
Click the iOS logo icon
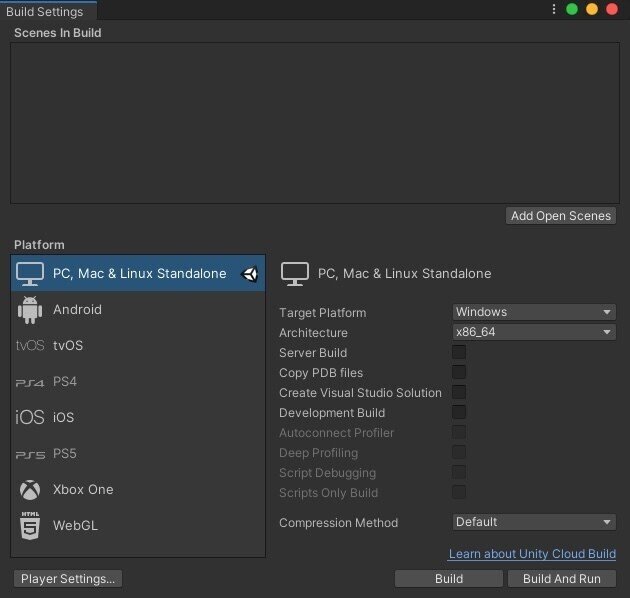tap(30, 418)
